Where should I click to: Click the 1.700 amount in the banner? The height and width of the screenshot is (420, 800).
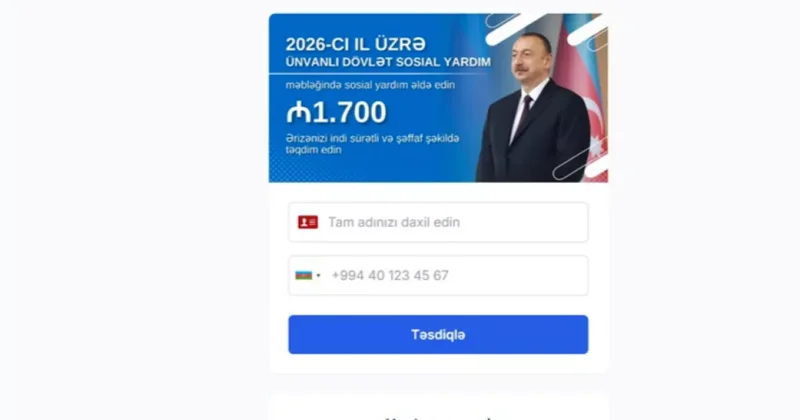(x=349, y=112)
